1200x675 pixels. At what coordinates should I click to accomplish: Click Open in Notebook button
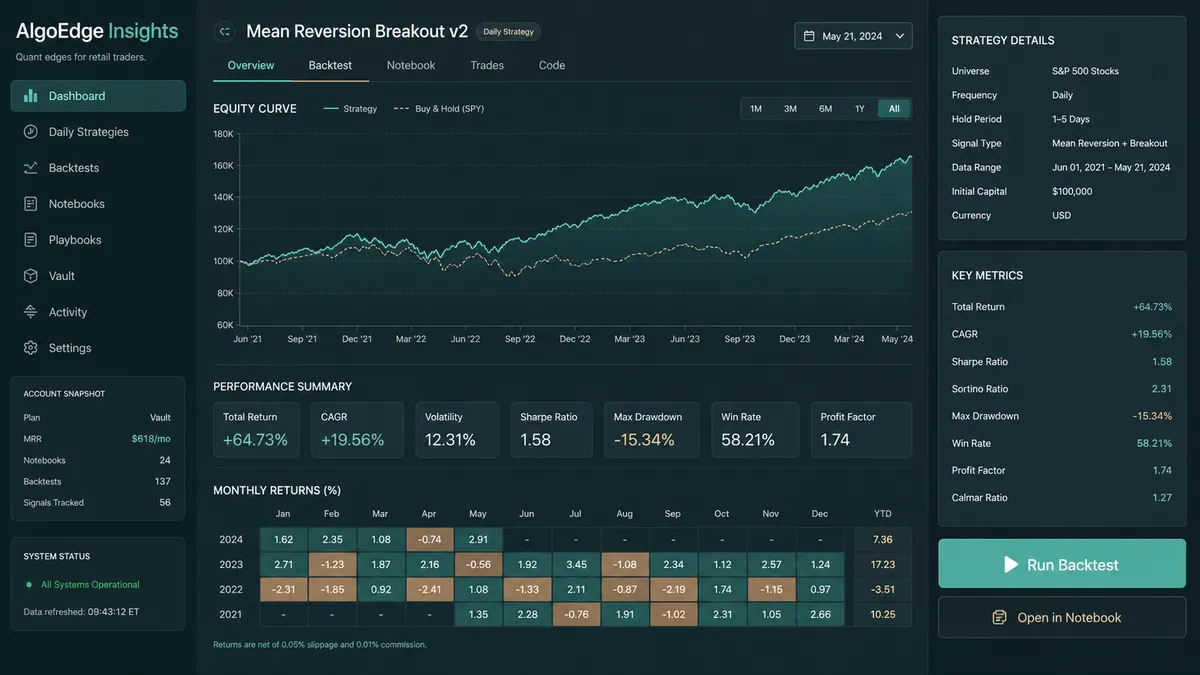pos(1062,617)
